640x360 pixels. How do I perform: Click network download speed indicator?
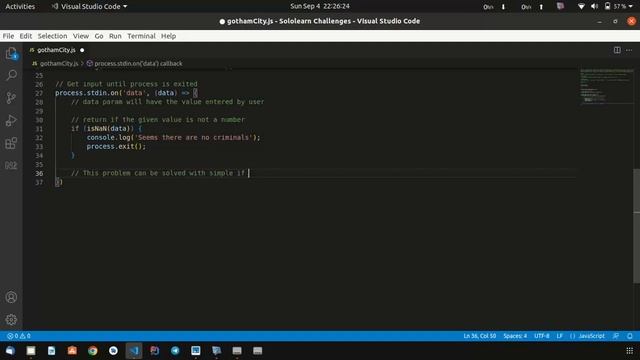(494, 7)
